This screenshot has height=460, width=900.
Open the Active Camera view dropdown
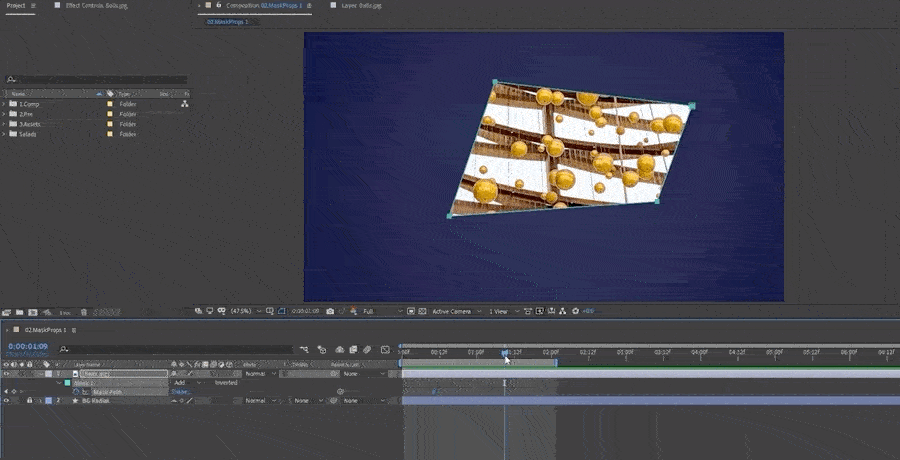[454, 312]
